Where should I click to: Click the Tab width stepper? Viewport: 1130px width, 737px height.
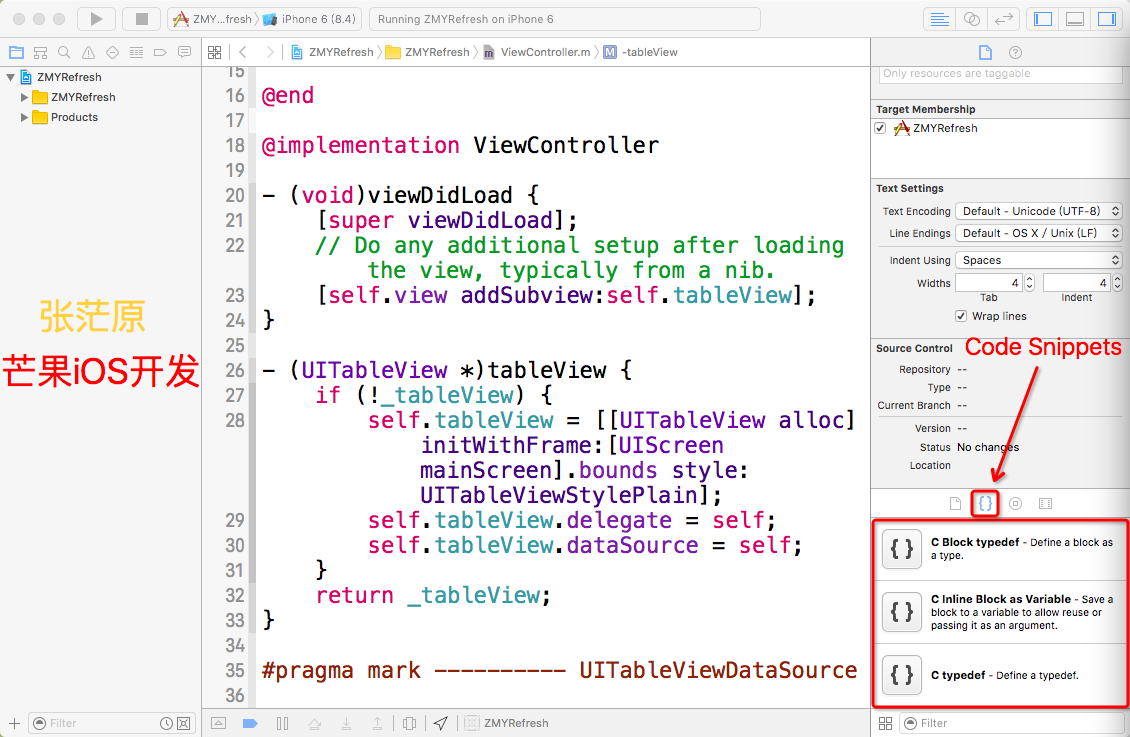click(x=1029, y=284)
